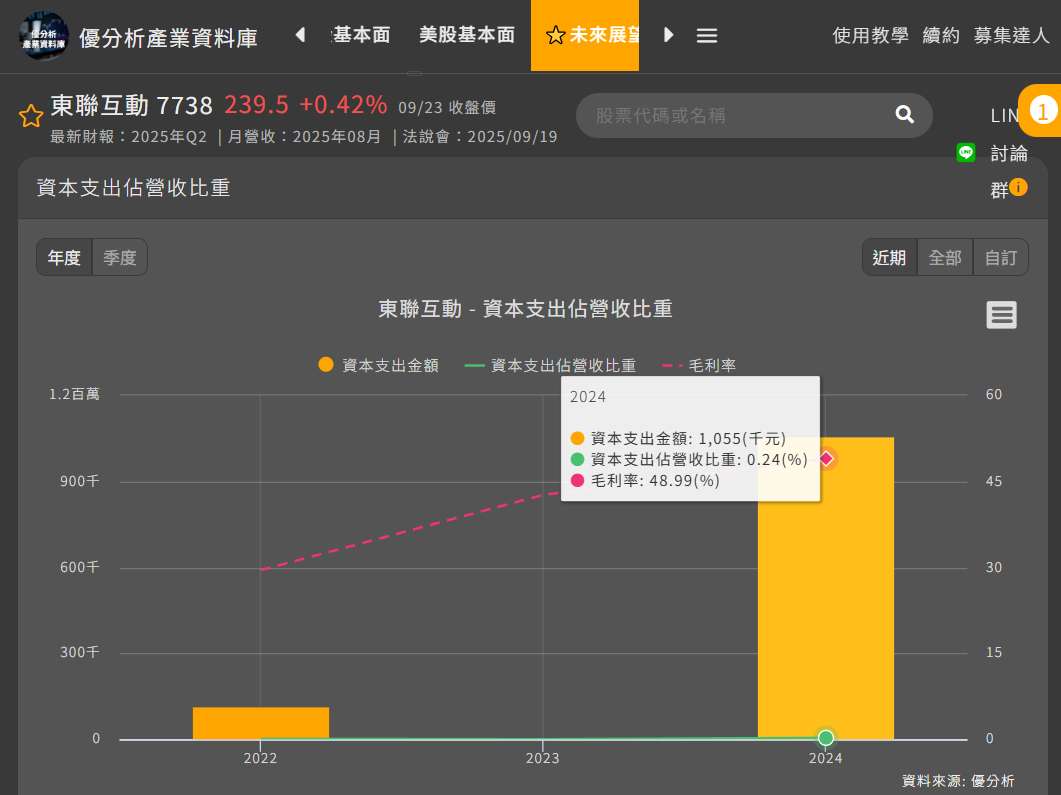Click the 2022 capital expenditure bar
The width and height of the screenshot is (1061, 795).
(x=261, y=723)
